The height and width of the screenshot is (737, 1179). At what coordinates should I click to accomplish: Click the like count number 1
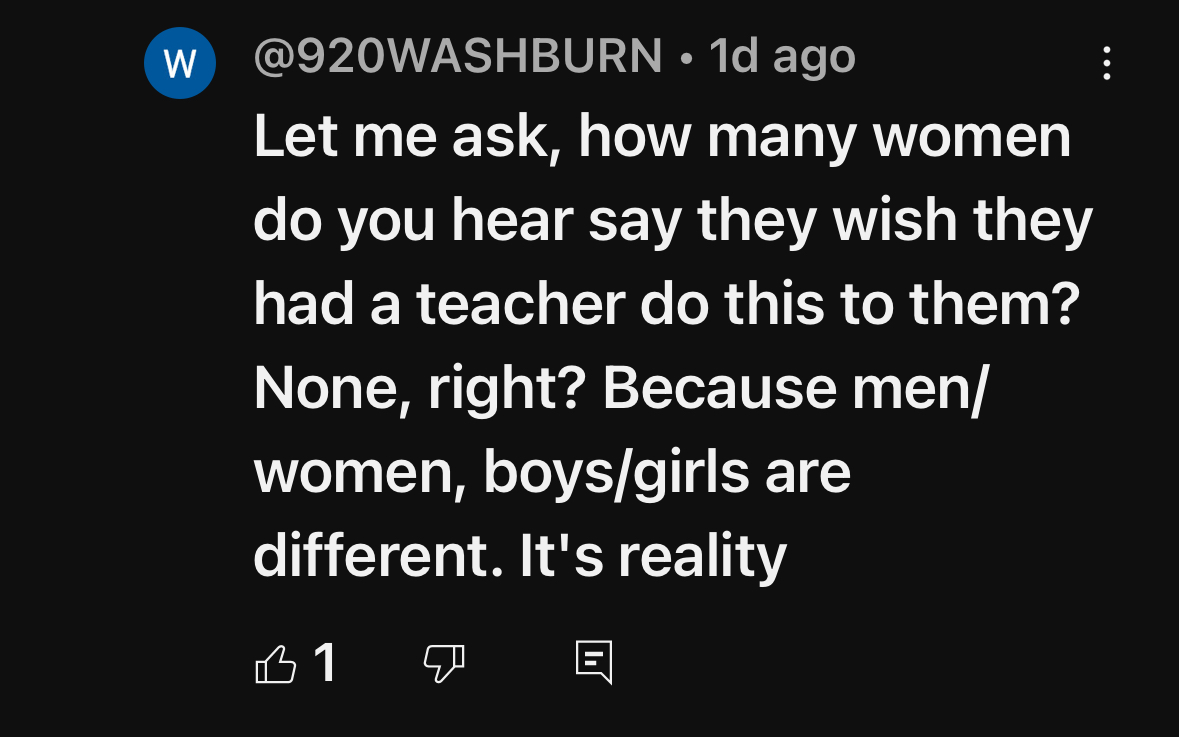(325, 663)
